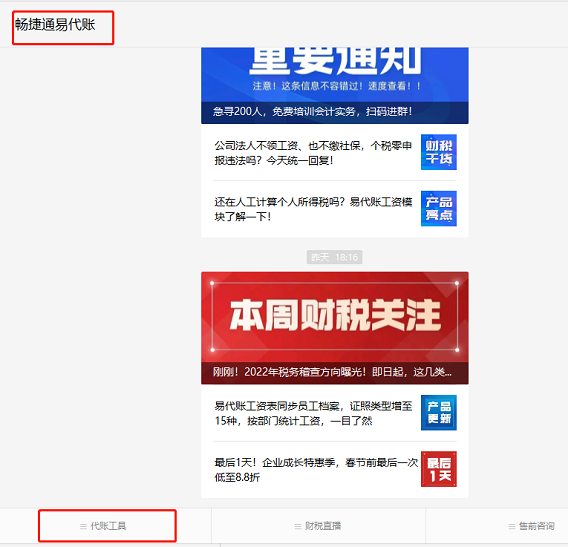
Task: Click the 2022年税务稽查方向 caption
Action: (x=332, y=372)
